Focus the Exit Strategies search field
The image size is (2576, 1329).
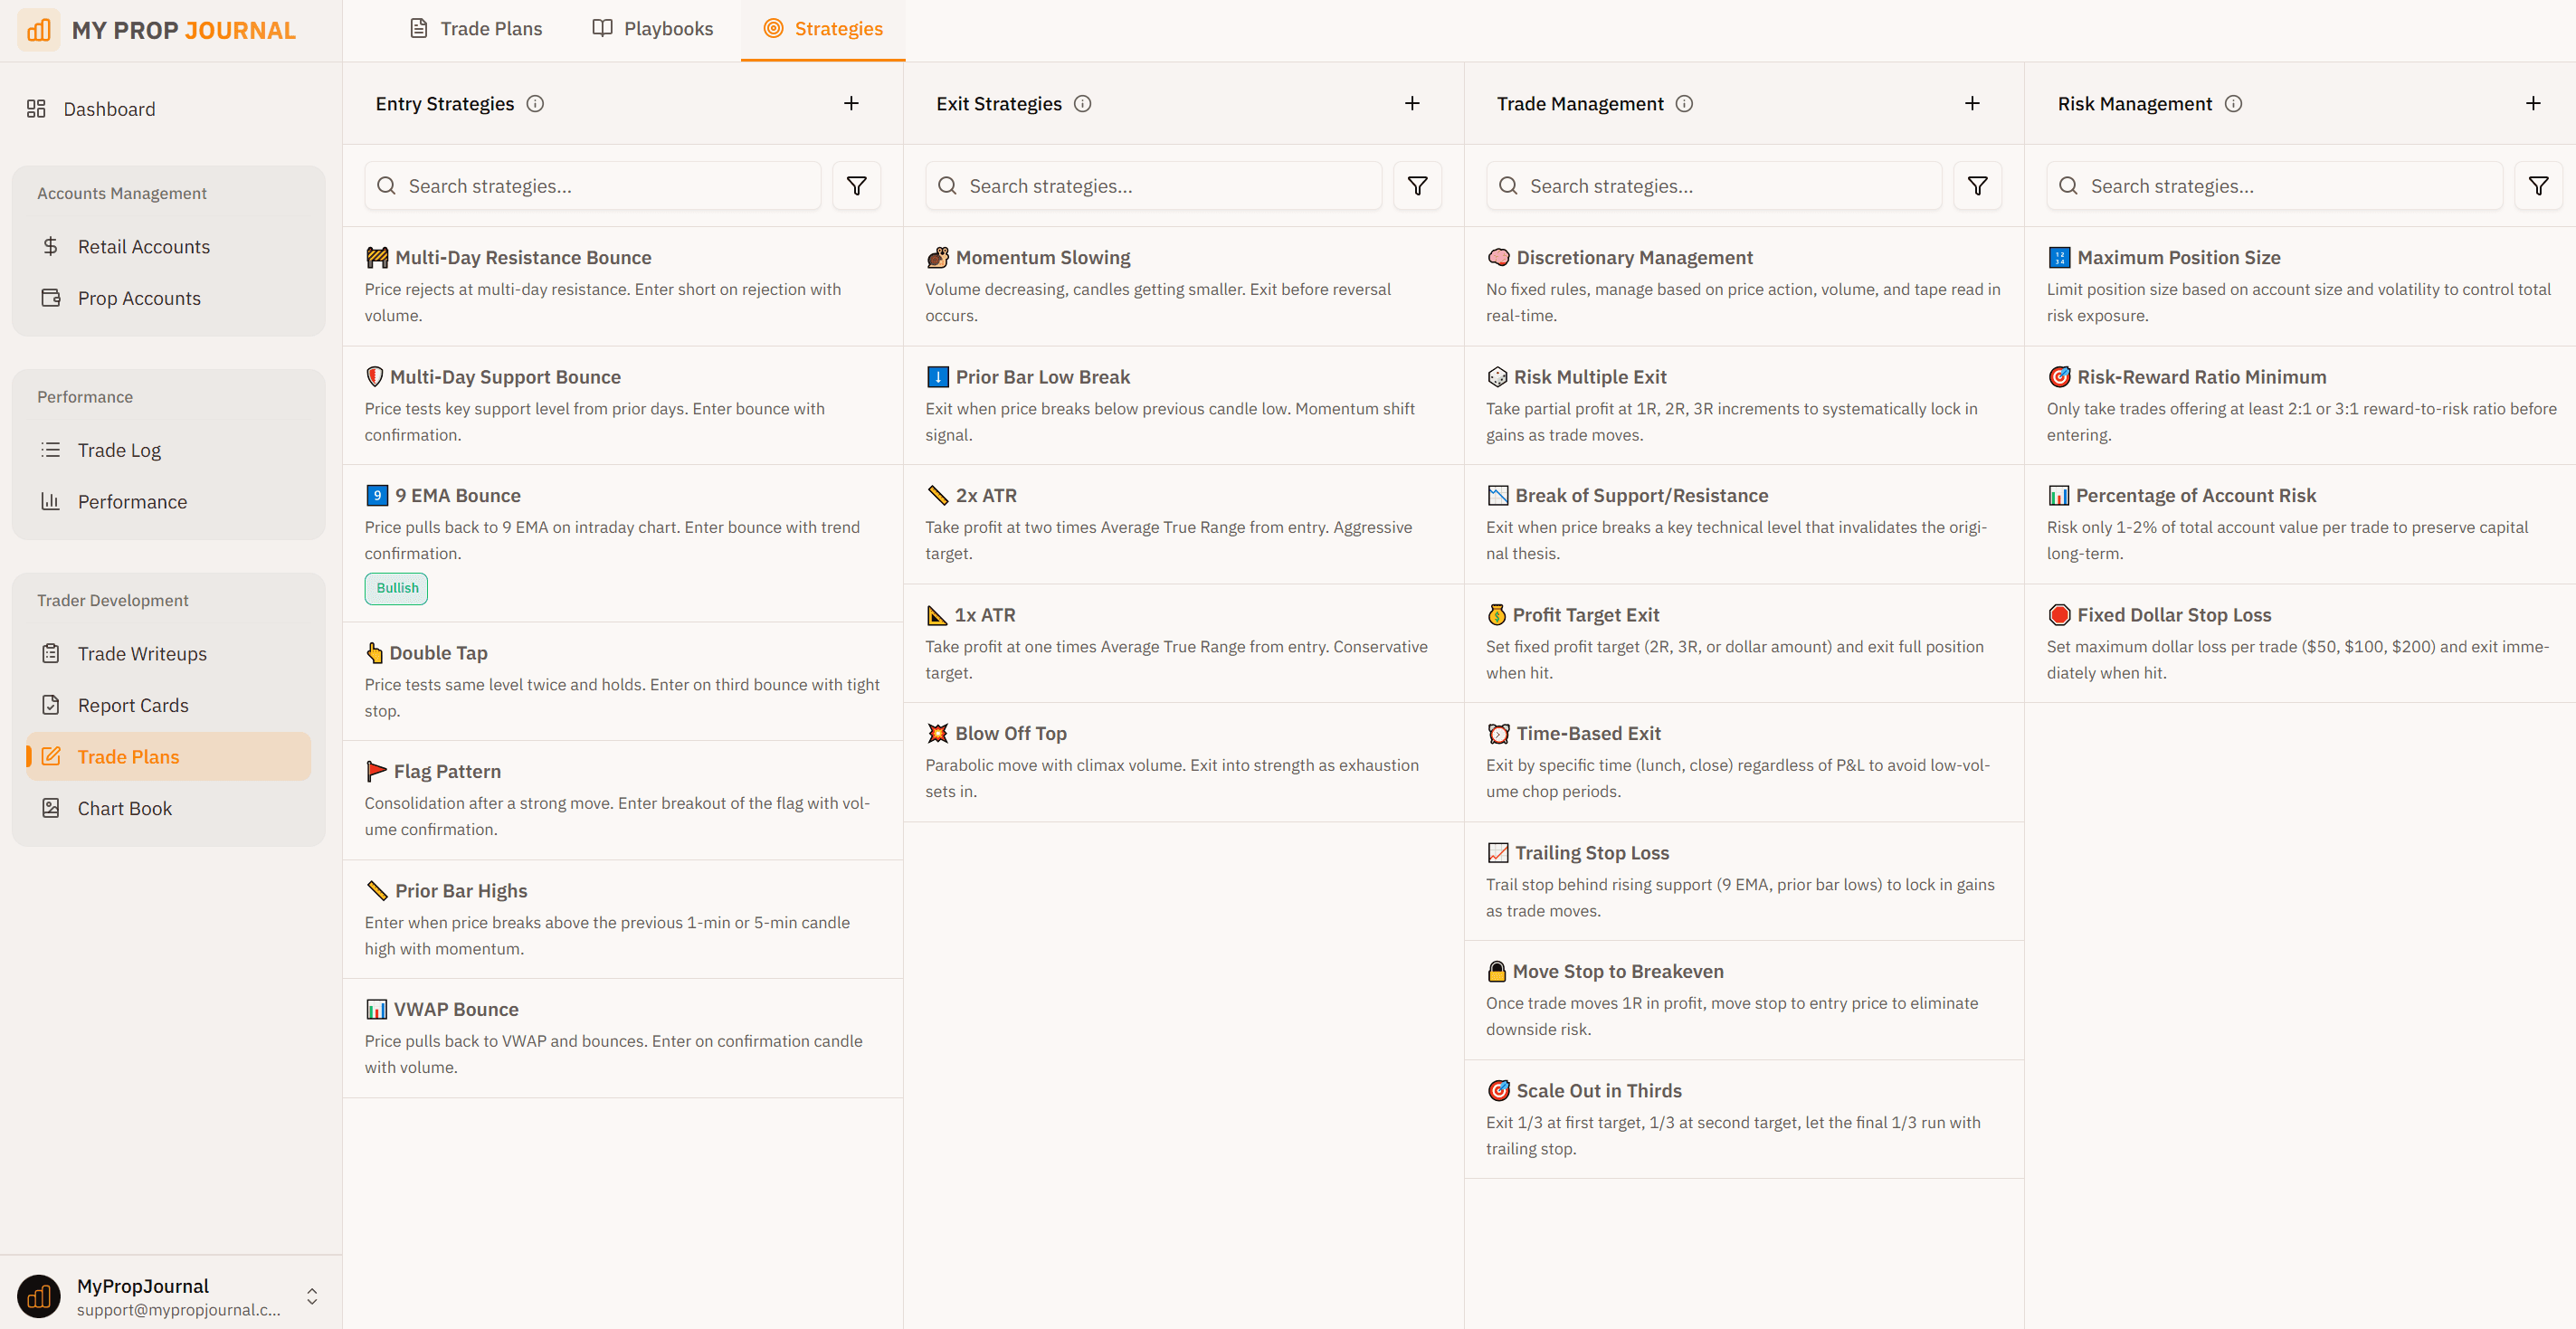tap(1153, 186)
